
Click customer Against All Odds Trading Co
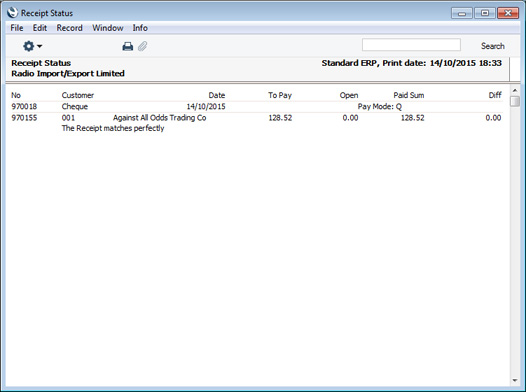(x=160, y=118)
